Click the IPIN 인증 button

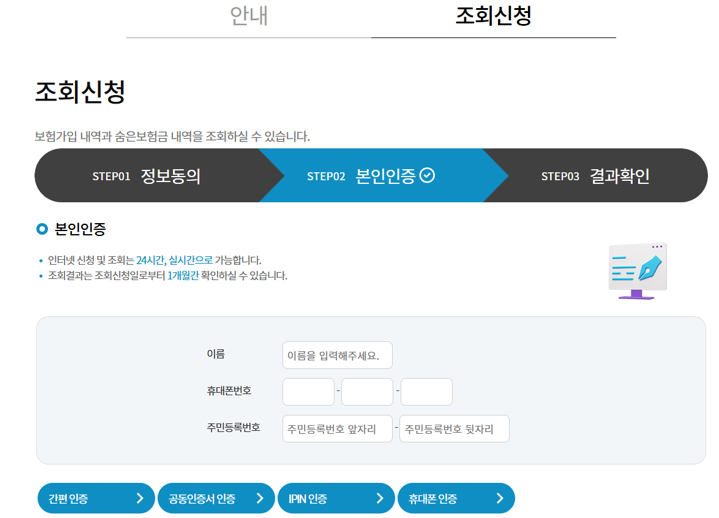tap(336, 498)
